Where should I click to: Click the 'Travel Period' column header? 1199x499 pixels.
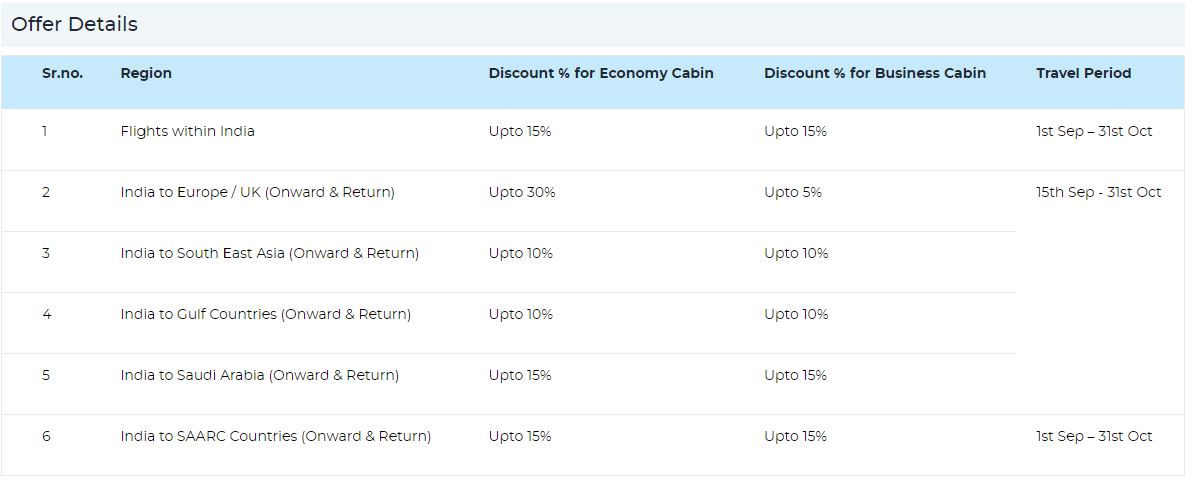(1084, 73)
